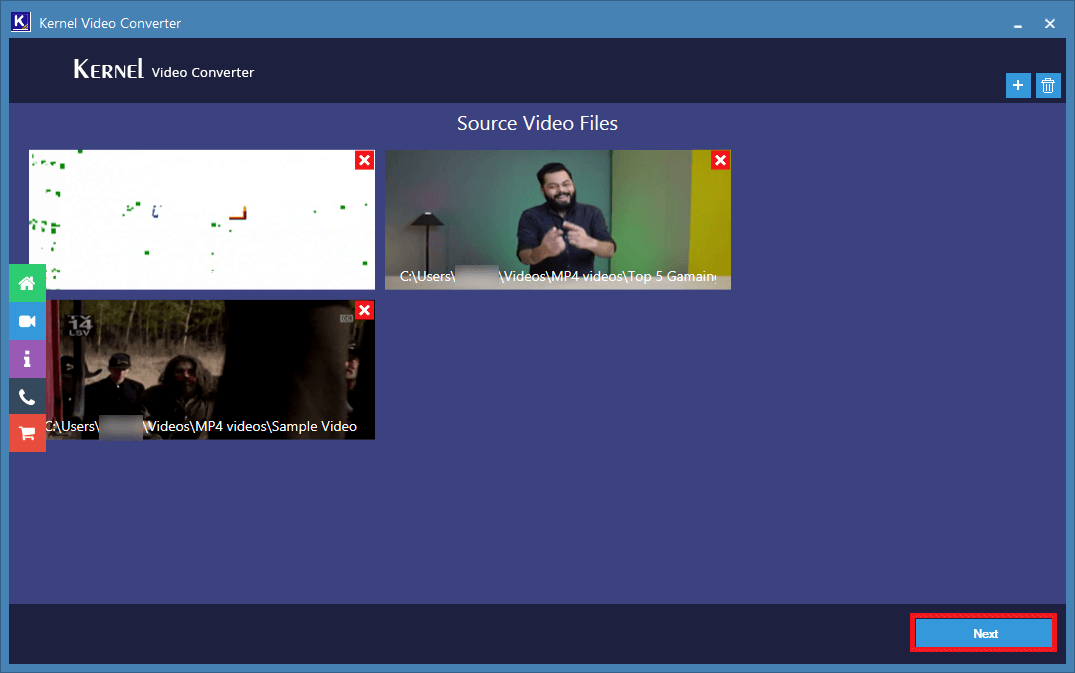Remove the Sample Video file
Image resolution: width=1075 pixels, height=673 pixels.
pyautogui.click(x=365, y=310)
